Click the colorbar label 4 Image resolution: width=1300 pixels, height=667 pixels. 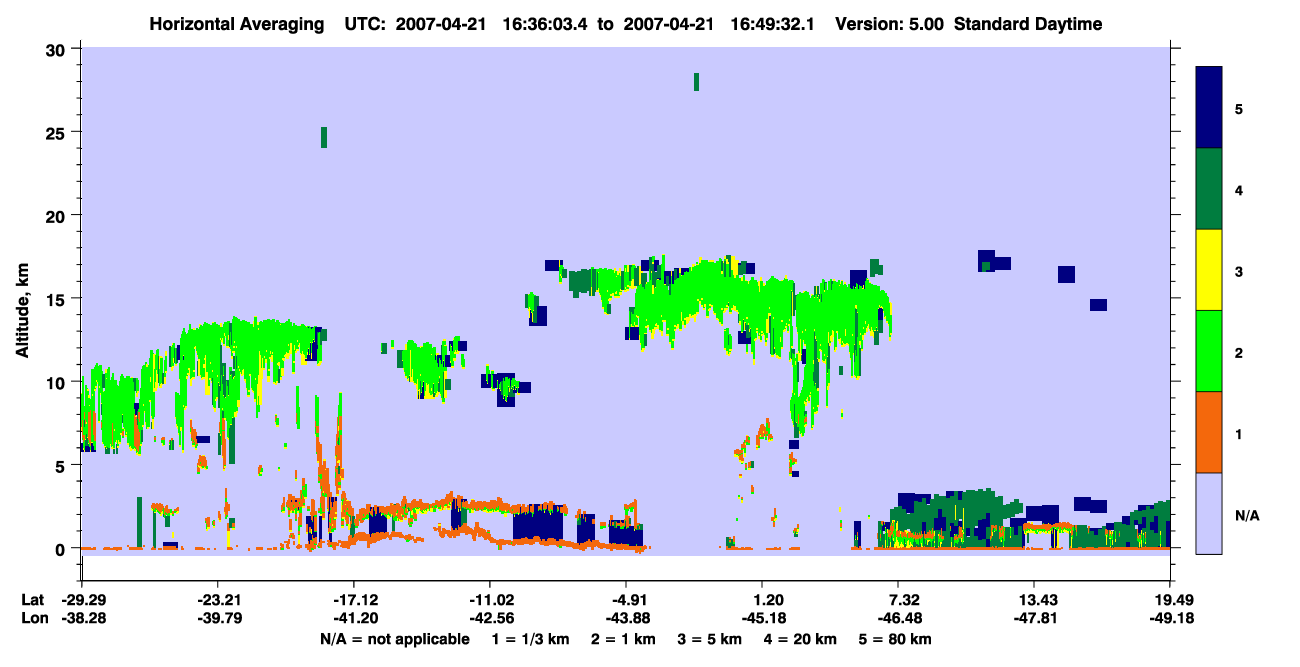point(1239,189)
